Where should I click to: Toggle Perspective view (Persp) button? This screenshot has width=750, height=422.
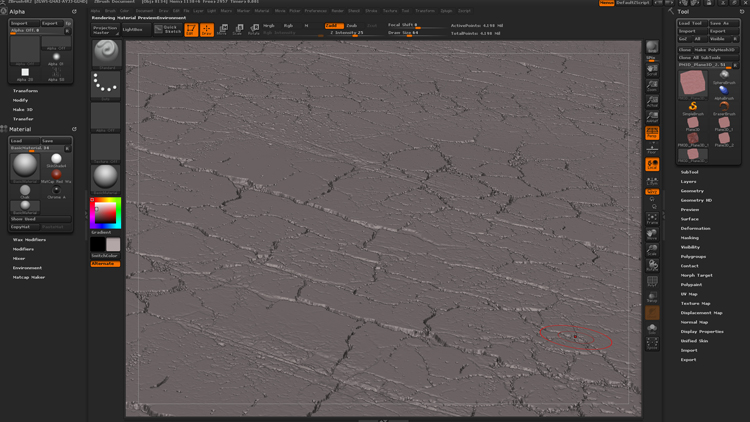coord(652,133)
